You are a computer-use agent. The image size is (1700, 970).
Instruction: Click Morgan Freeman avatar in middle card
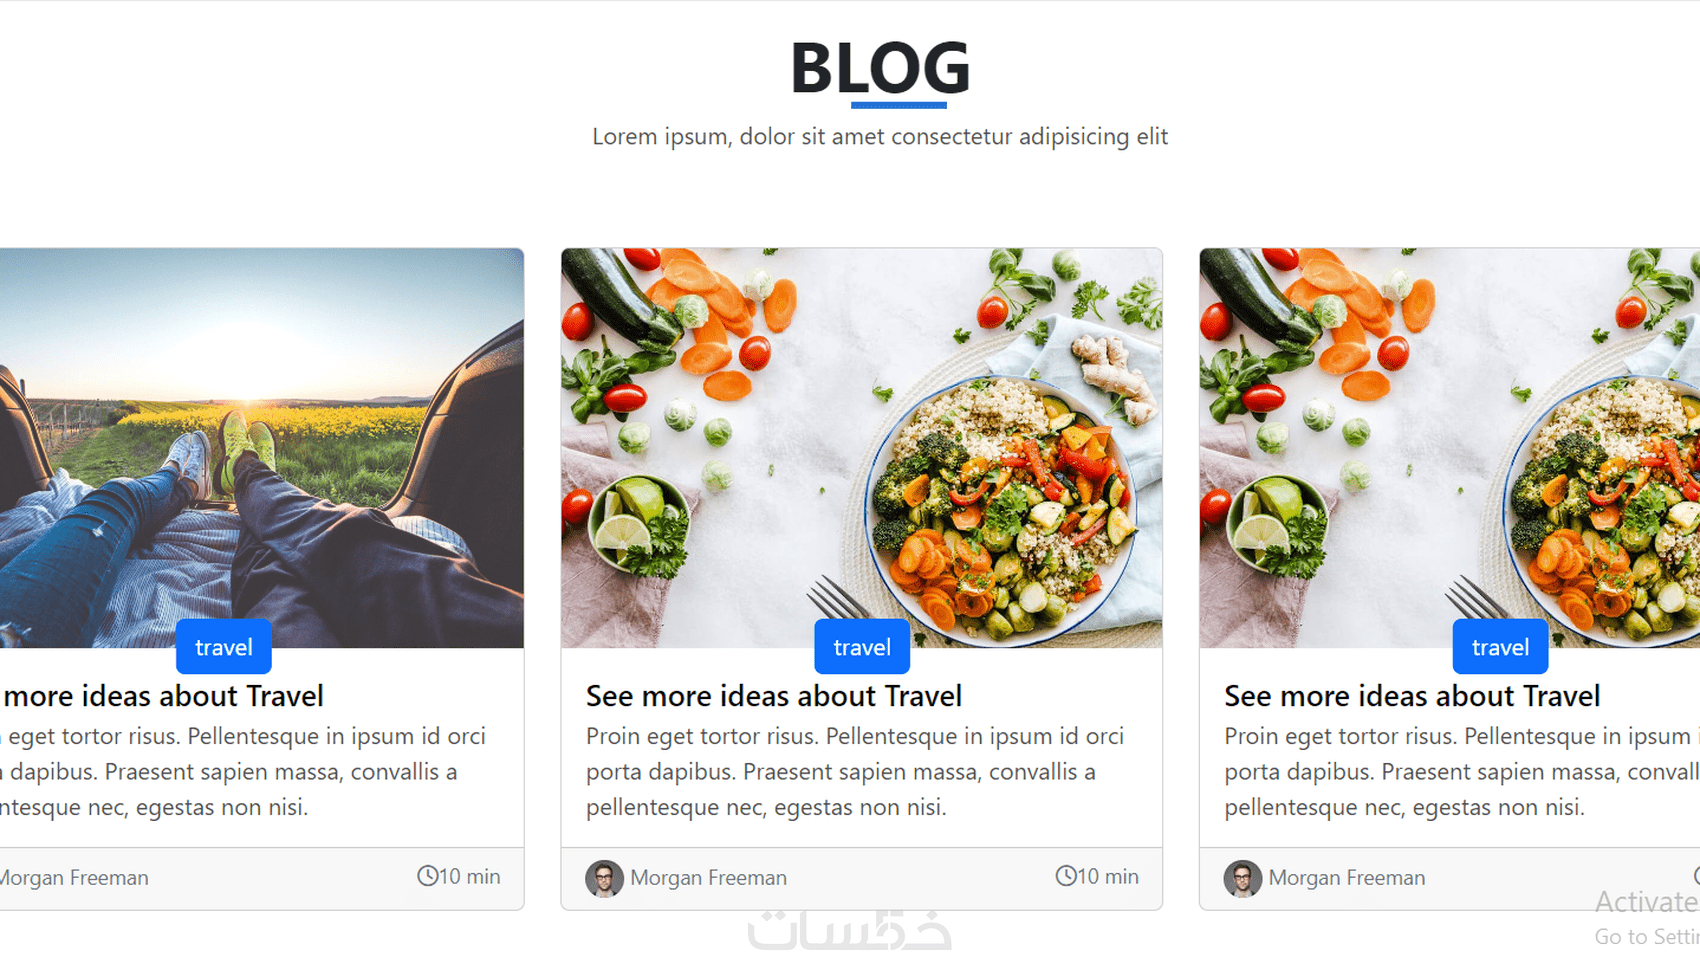click(604, 878)
